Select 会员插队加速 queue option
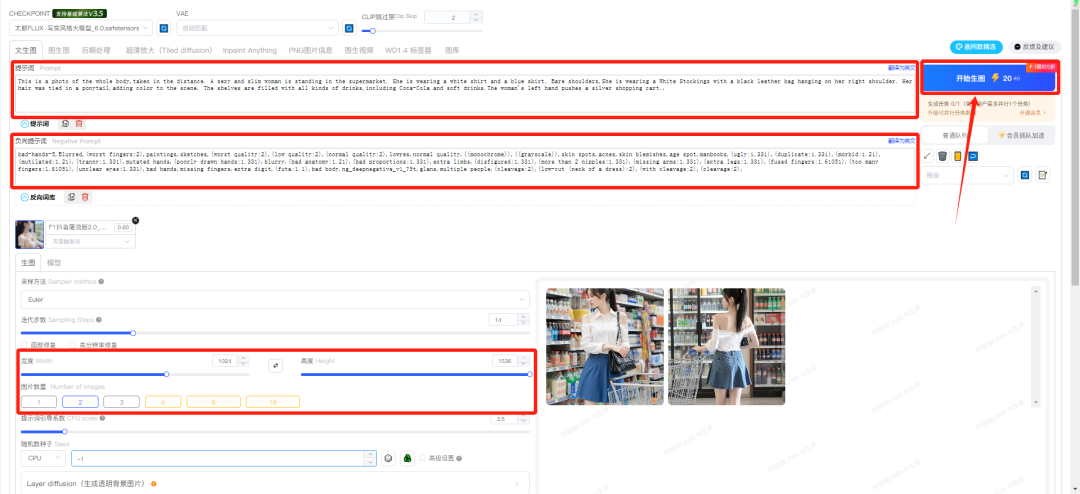 (x=1022, y=136)
